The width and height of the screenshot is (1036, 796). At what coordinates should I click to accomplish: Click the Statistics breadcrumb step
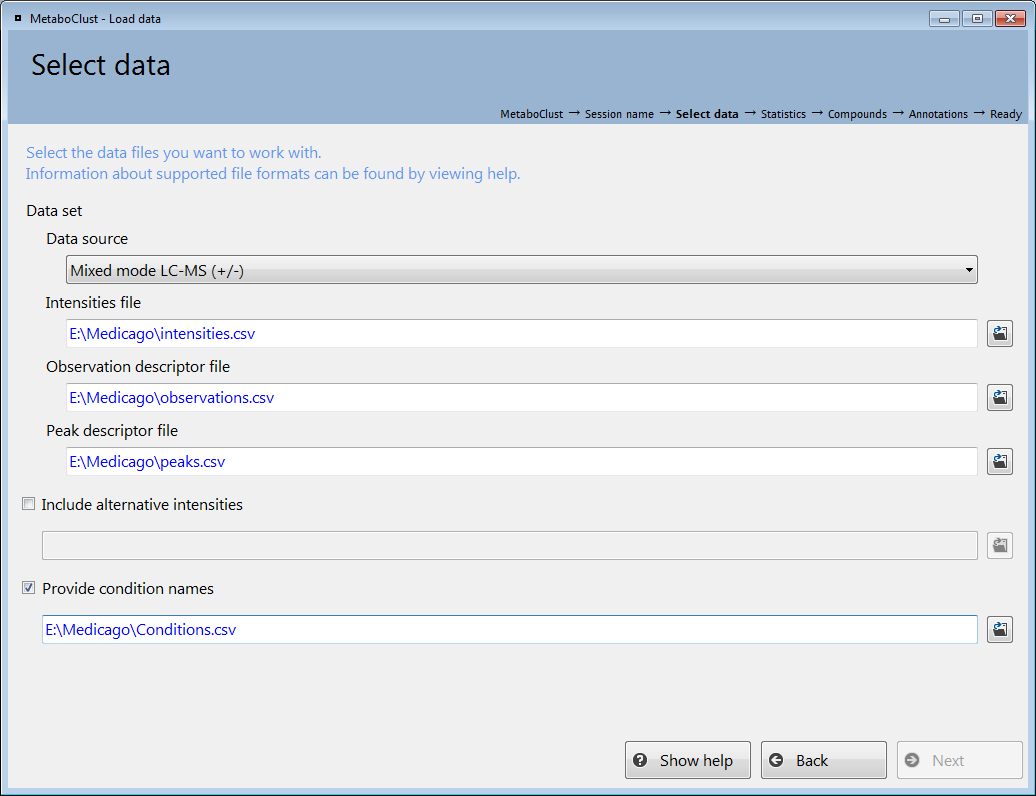point(783,114)
